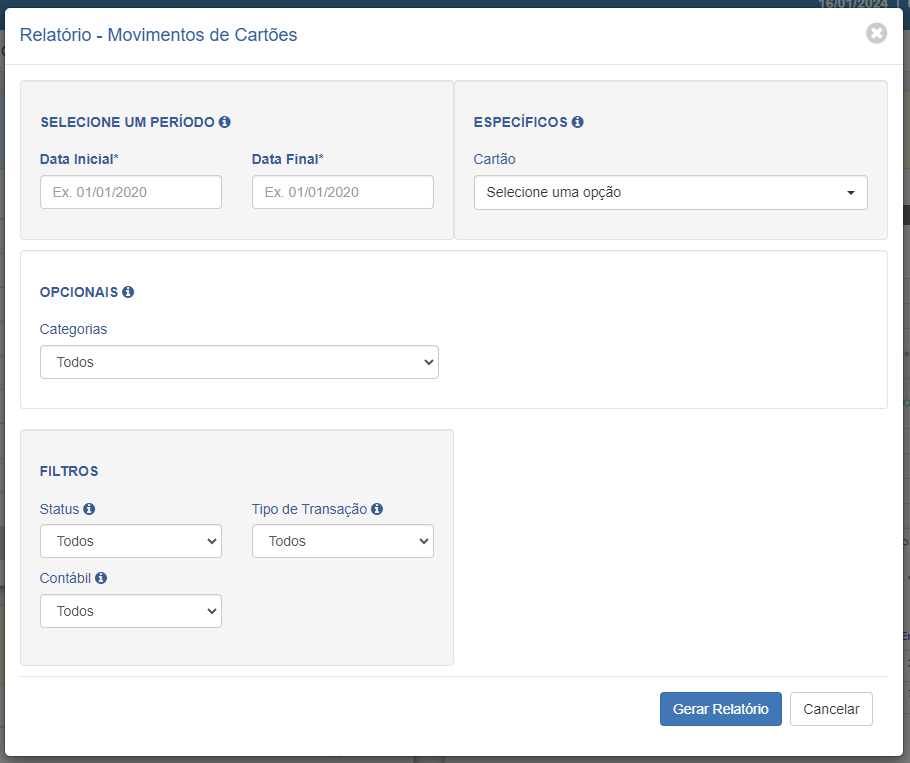
Task: Click the Gerar Relatório button
Action: click(x=720, y=709)
